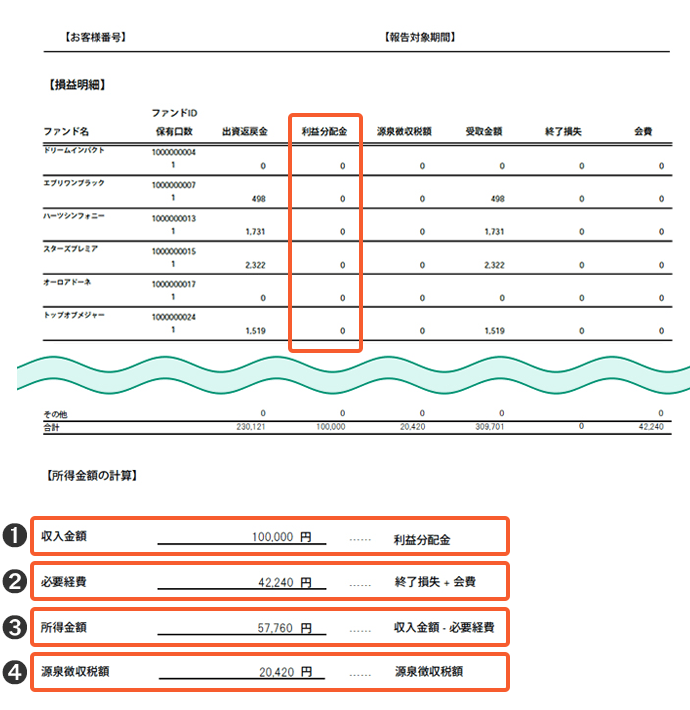
Task: Click 1,519 in the 出資返戻金 column
Action: (x=255, y=331)
